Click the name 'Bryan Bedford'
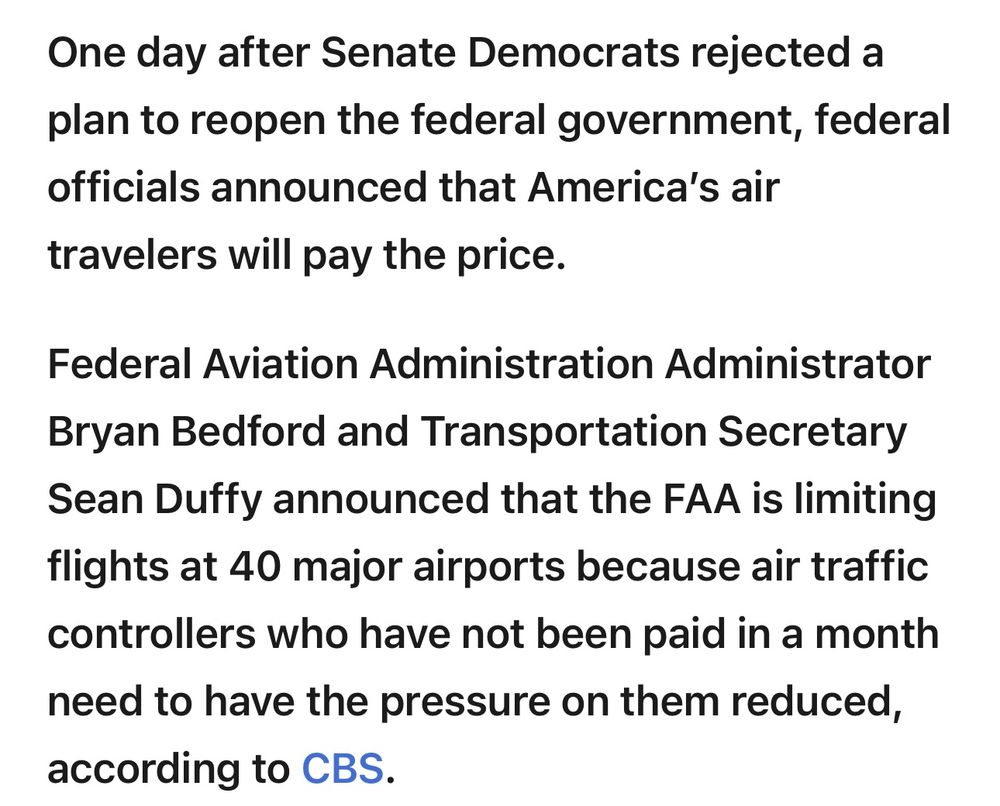 coord(187,433)
